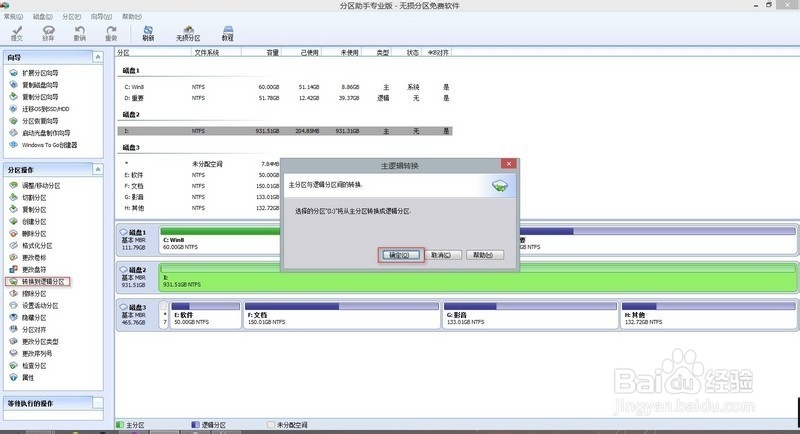Select the F: 文档 row in partition list
Image resolution: width=800 pixels, height=434 pixels.
200,186
